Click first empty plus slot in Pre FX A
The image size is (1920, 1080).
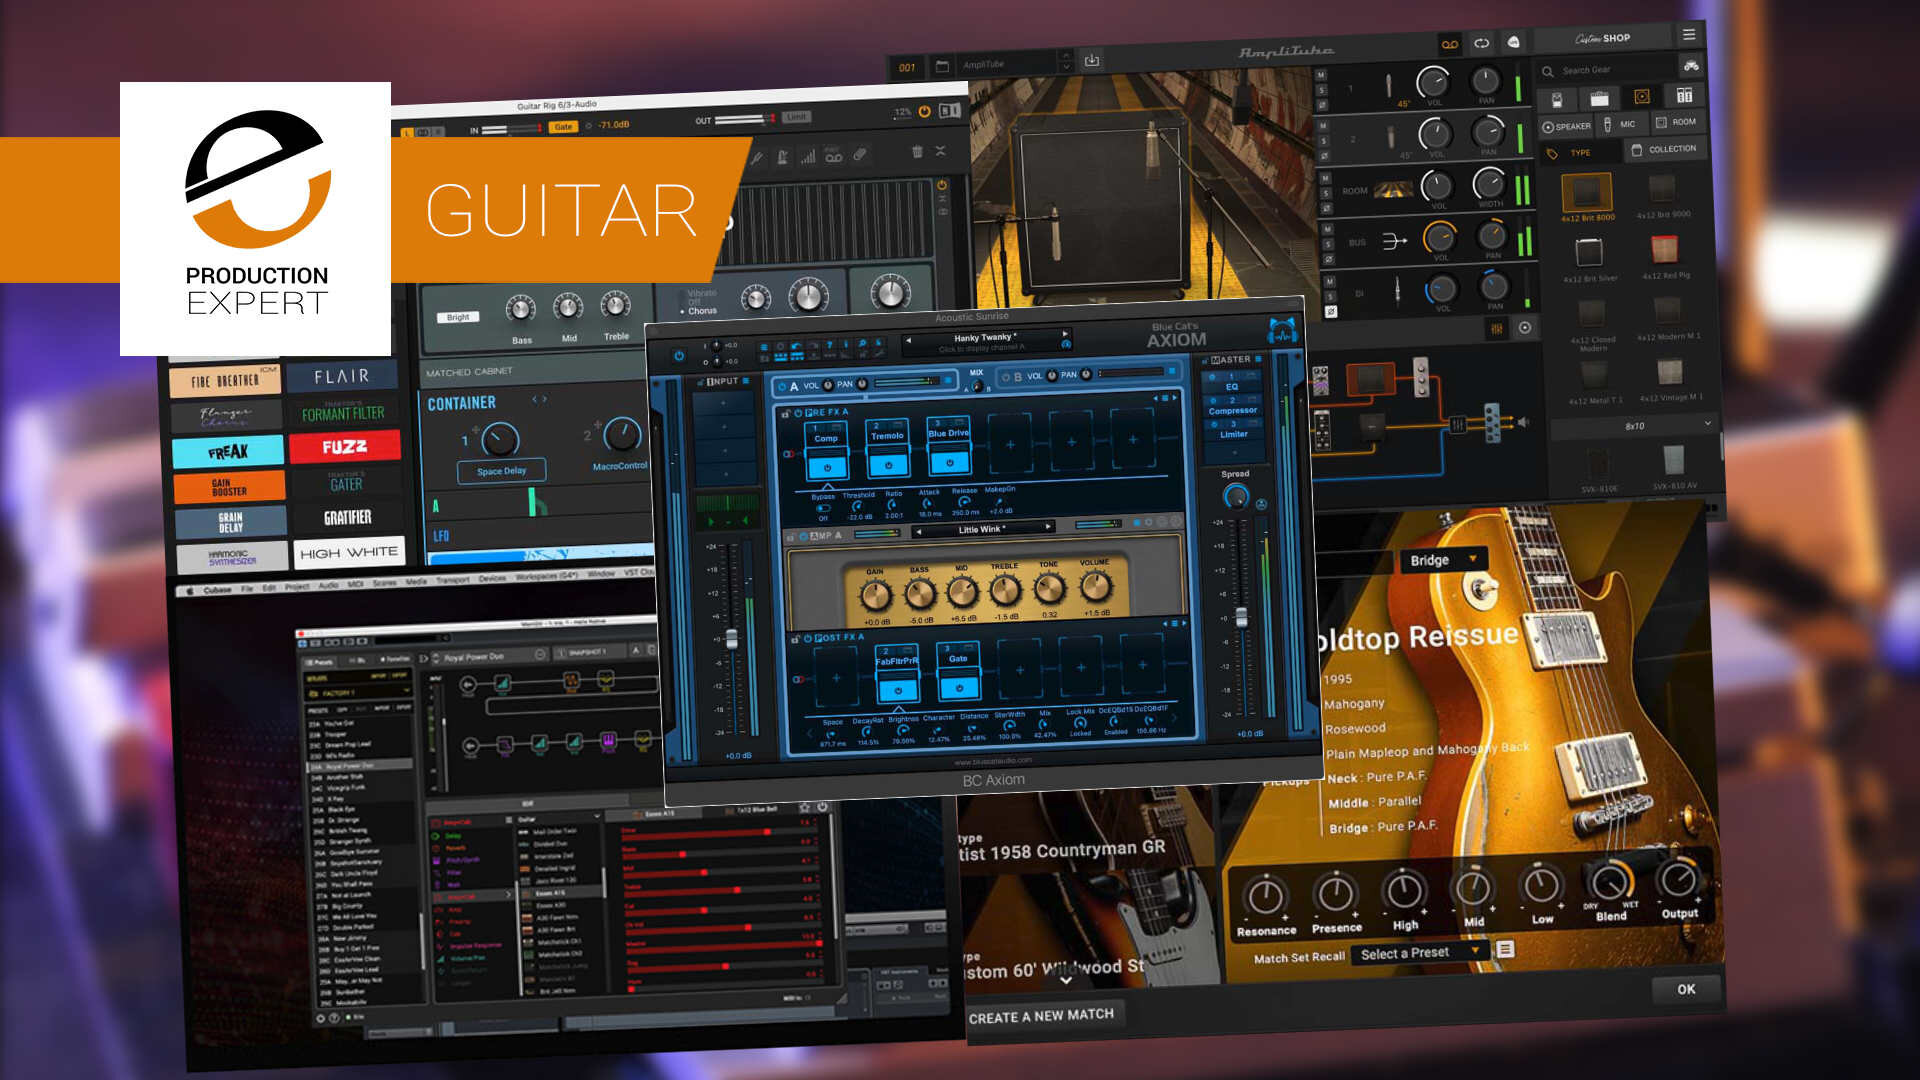[1010, 444]
